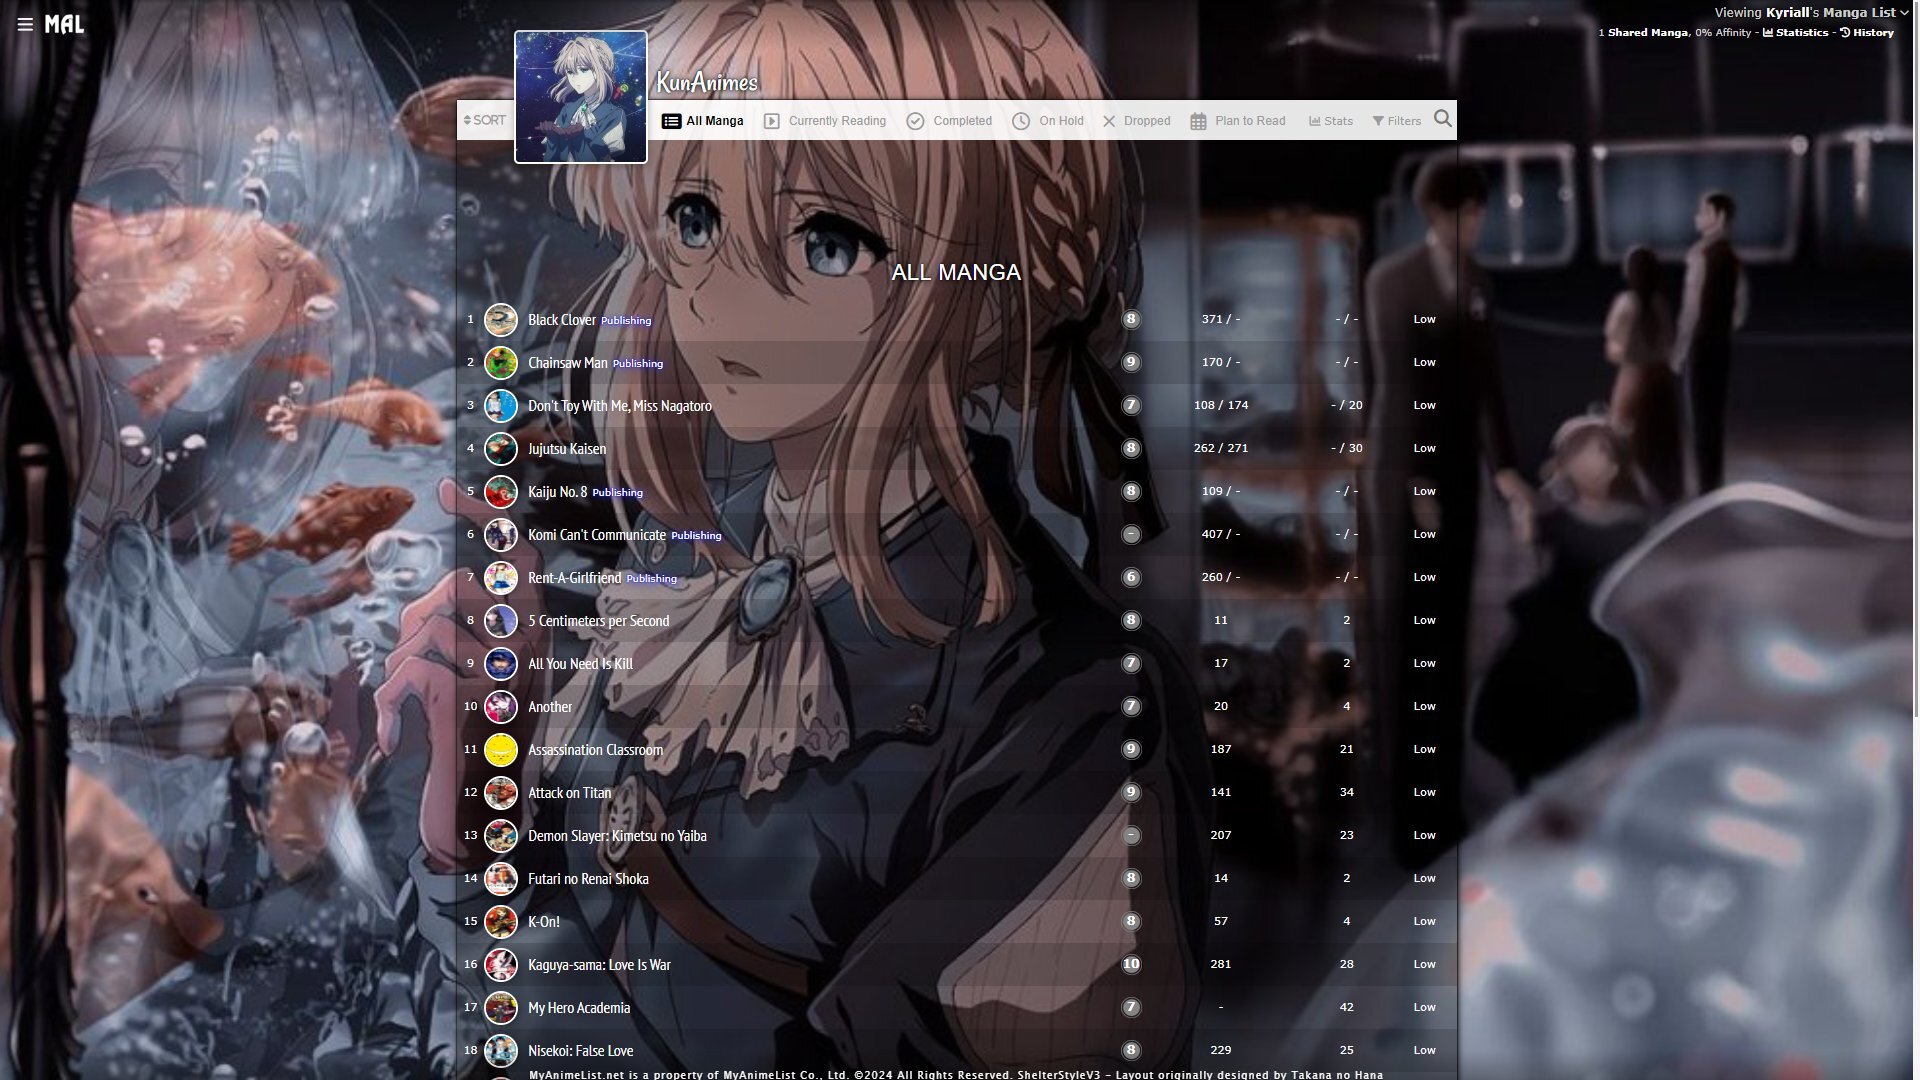
Task: Open Demon Slayer: Kimetsu no Yaiba
Action: click(618, 836)
